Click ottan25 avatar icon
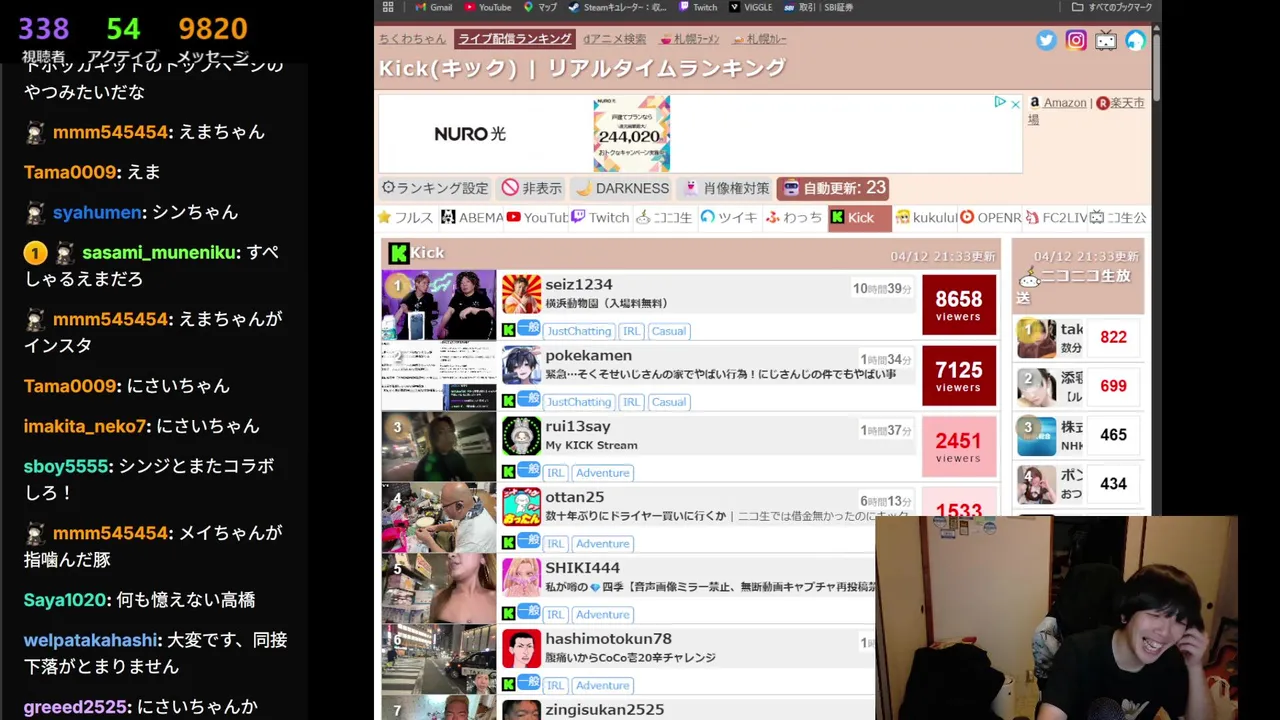This screenshot has height=720, width=1280. point(521,507)
